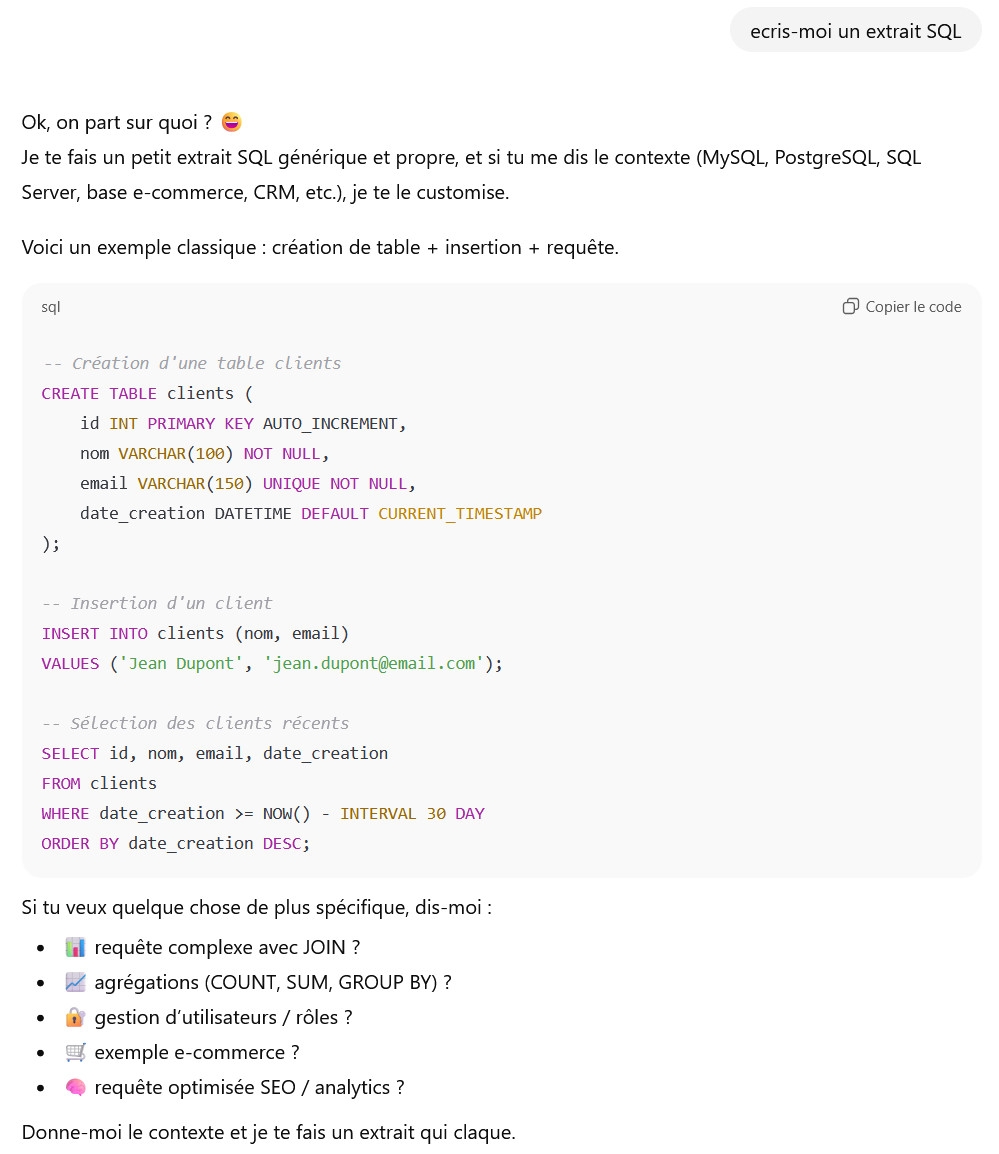Viewport: 999px width, 1154px height.
Task: Click the rising chart emoji beside agrégations
Action: coord(75,982)
